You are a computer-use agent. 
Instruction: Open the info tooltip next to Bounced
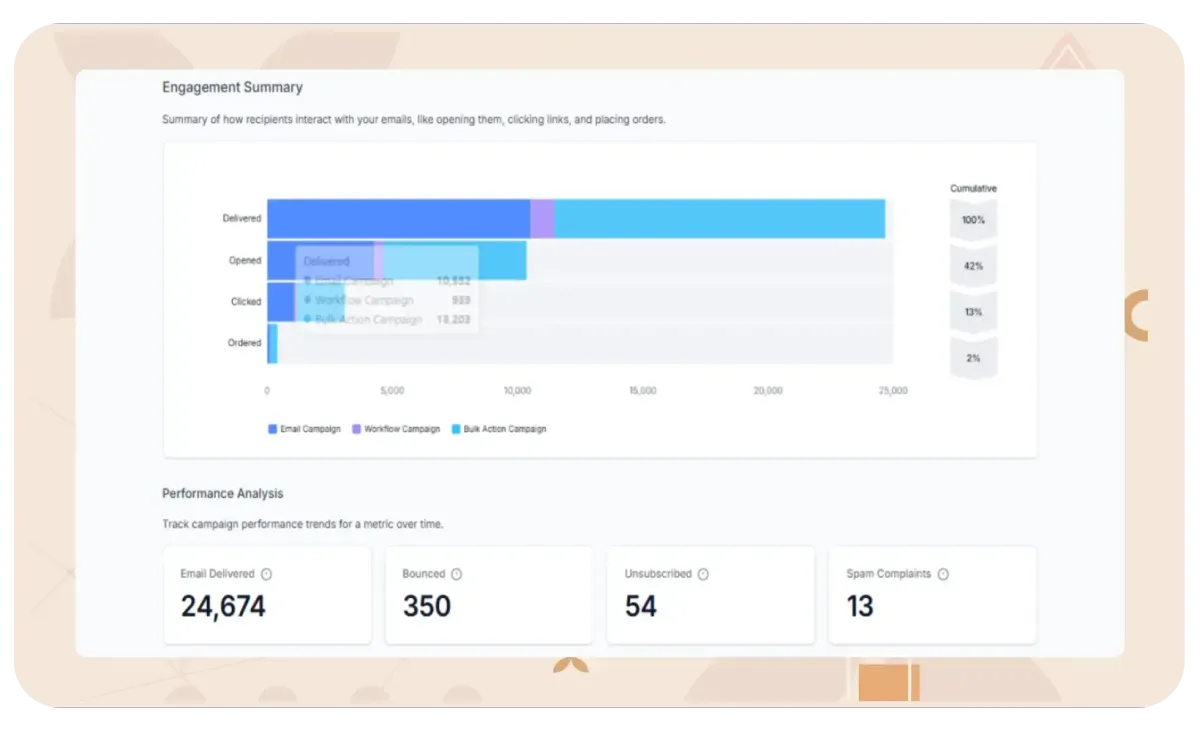[458, 574]
